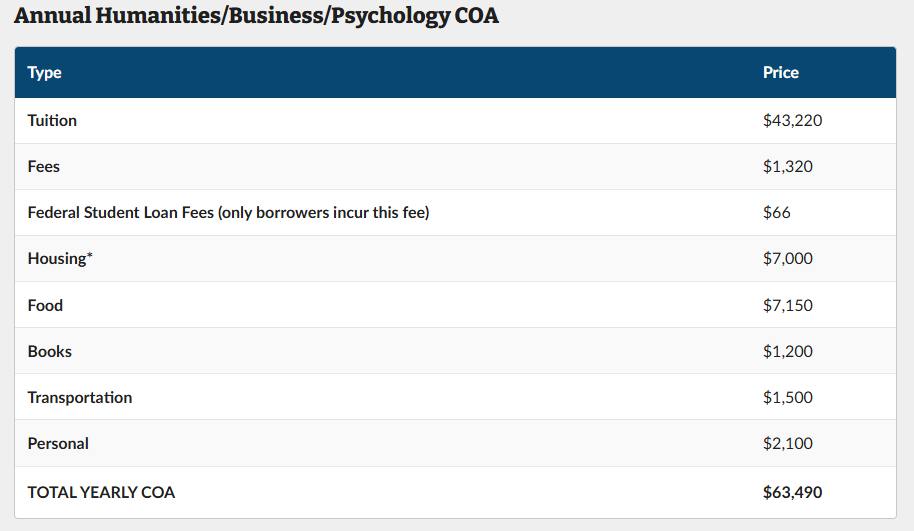Click the Price column header
914x531 pixels.
click(x=781, y=72)
